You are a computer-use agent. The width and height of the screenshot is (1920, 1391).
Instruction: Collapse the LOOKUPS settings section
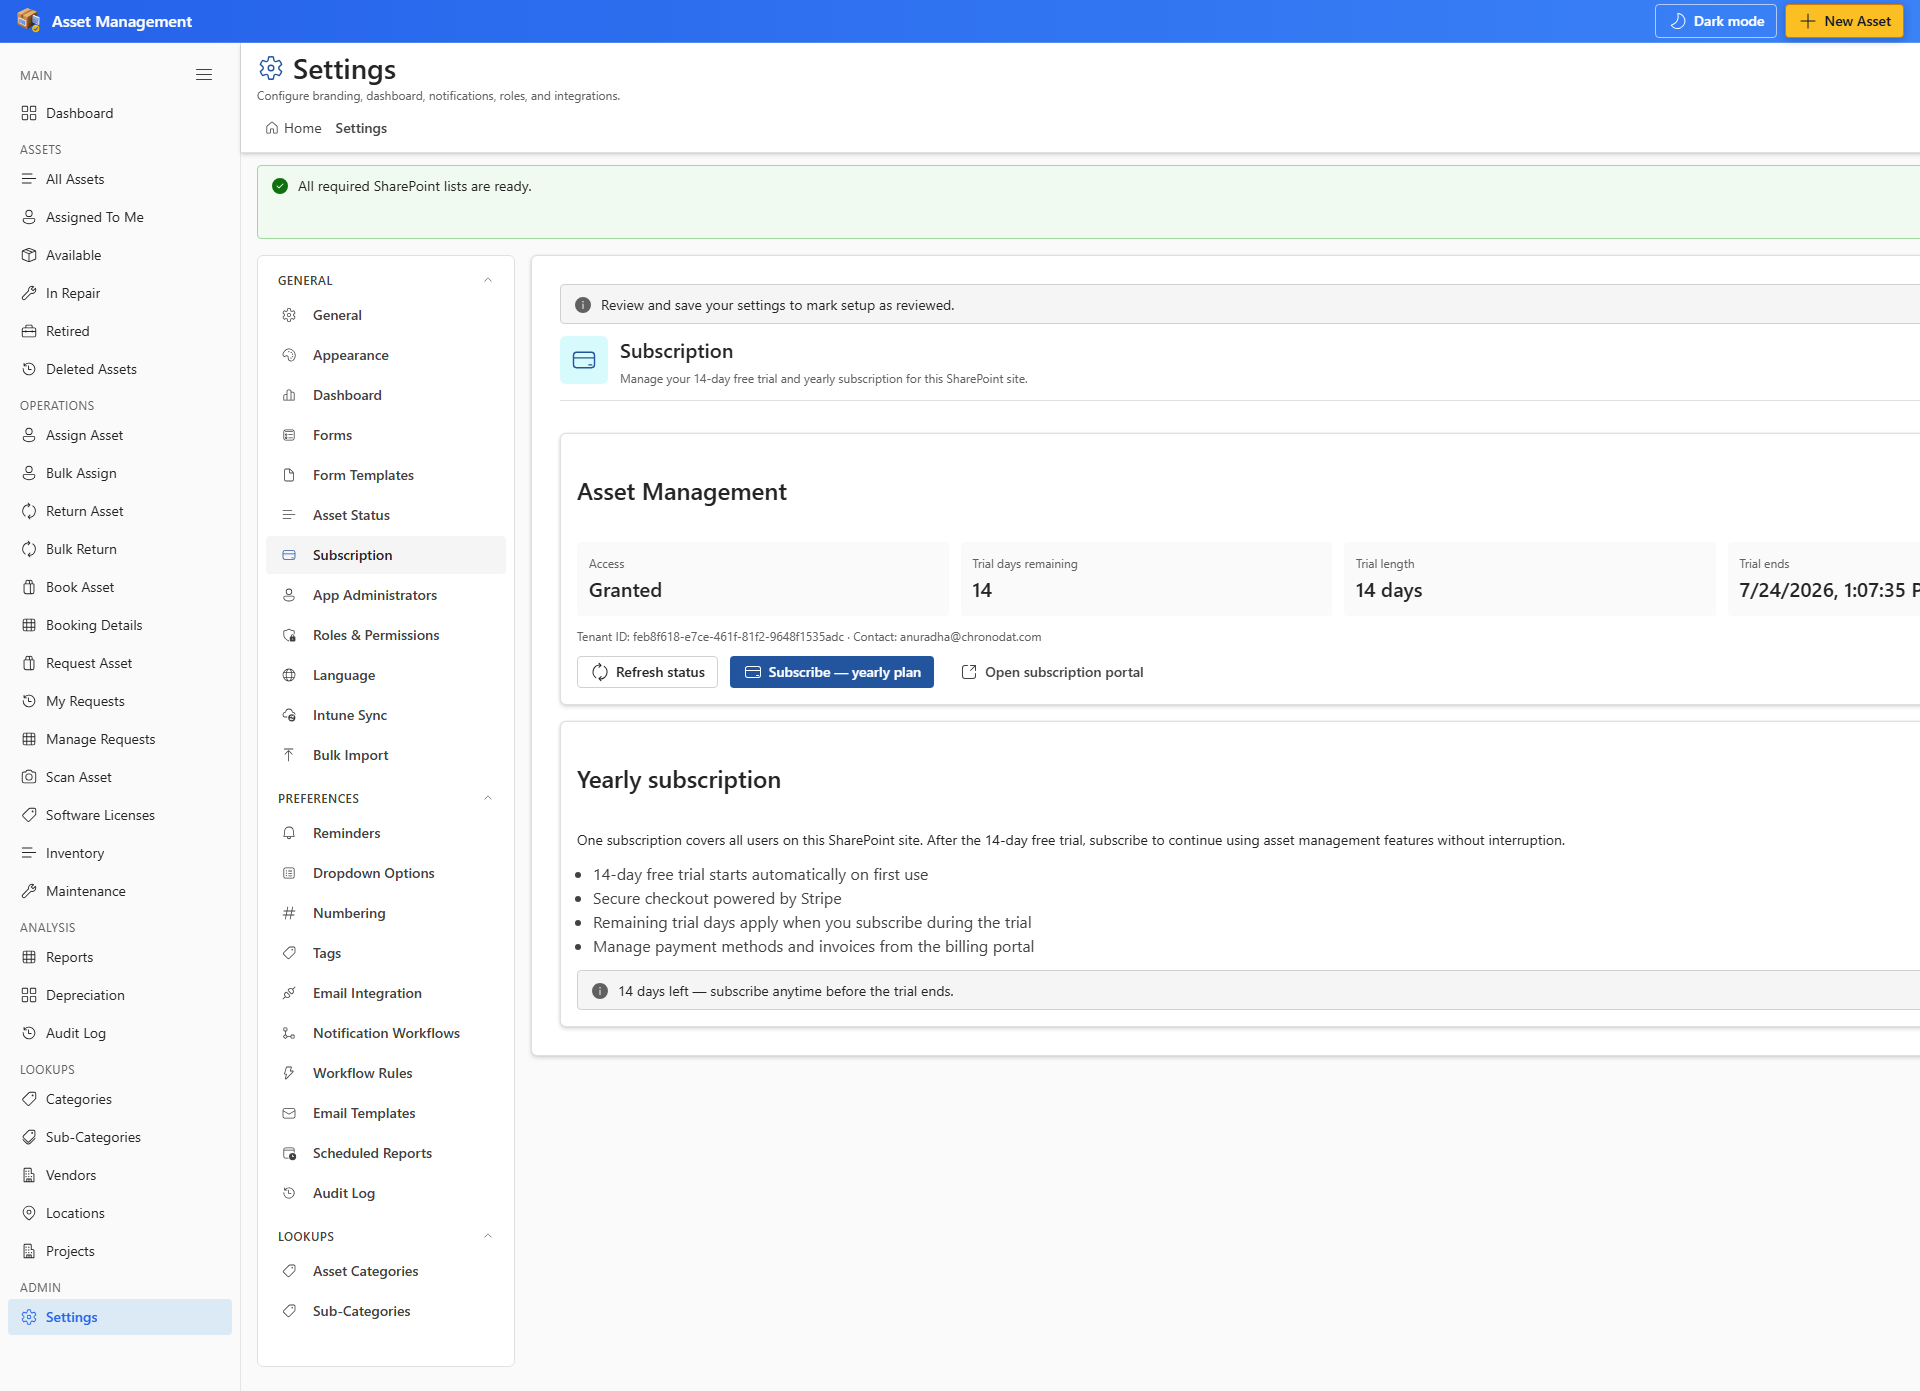coord(488,1236)
